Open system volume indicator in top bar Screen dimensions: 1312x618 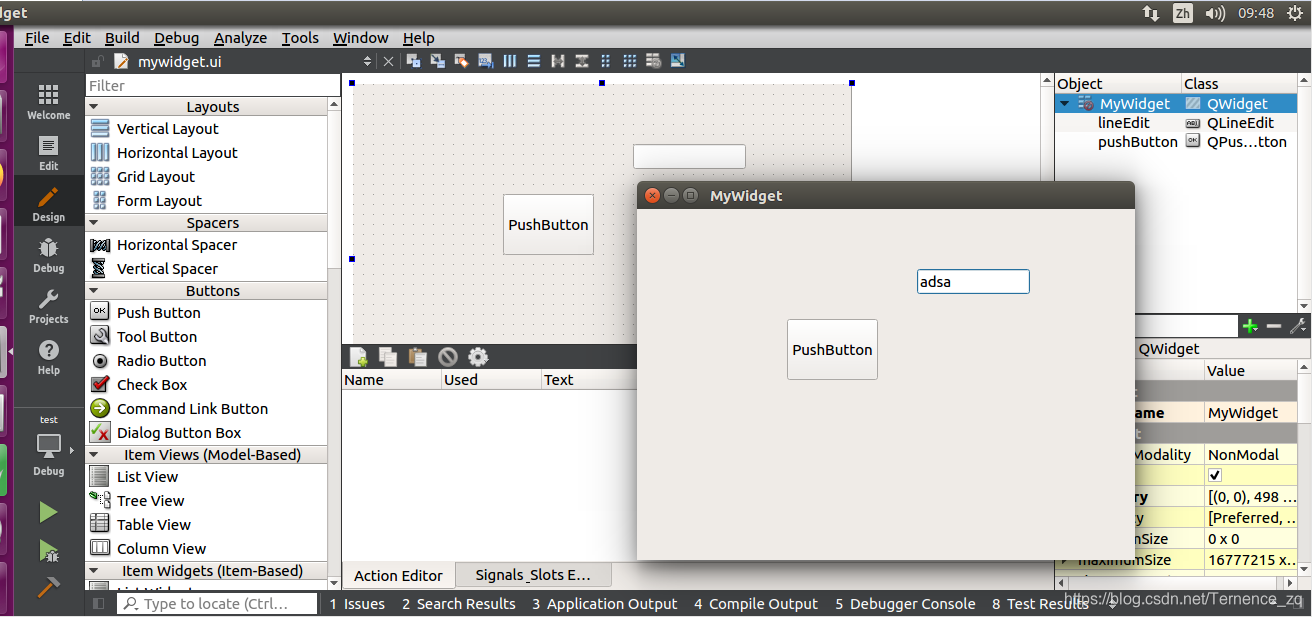pyautogui.click(x=1214, y=13)
